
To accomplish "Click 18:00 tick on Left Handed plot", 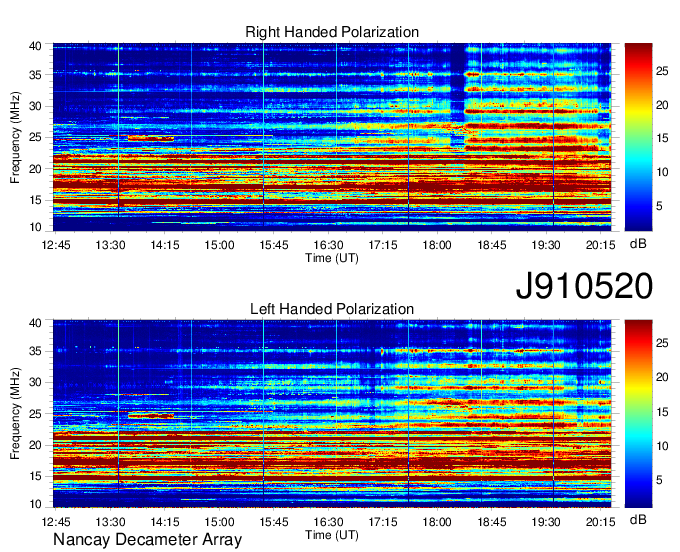I will click(437, 522).
